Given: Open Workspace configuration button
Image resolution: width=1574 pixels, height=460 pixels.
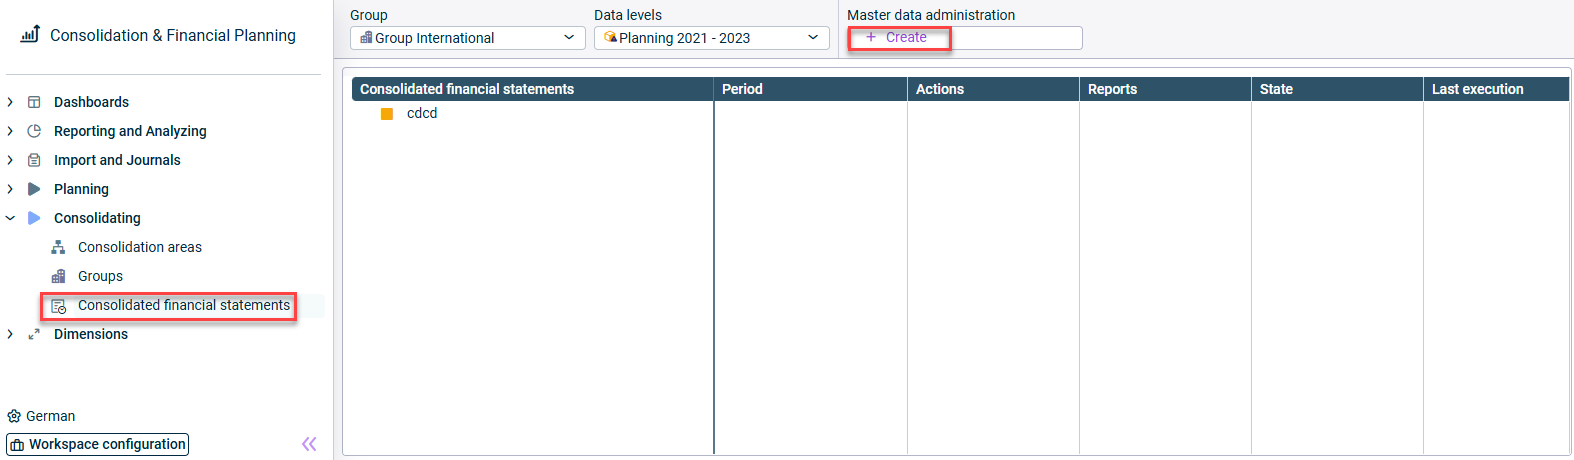Looking at the screenshot, I should click(97, 444).
